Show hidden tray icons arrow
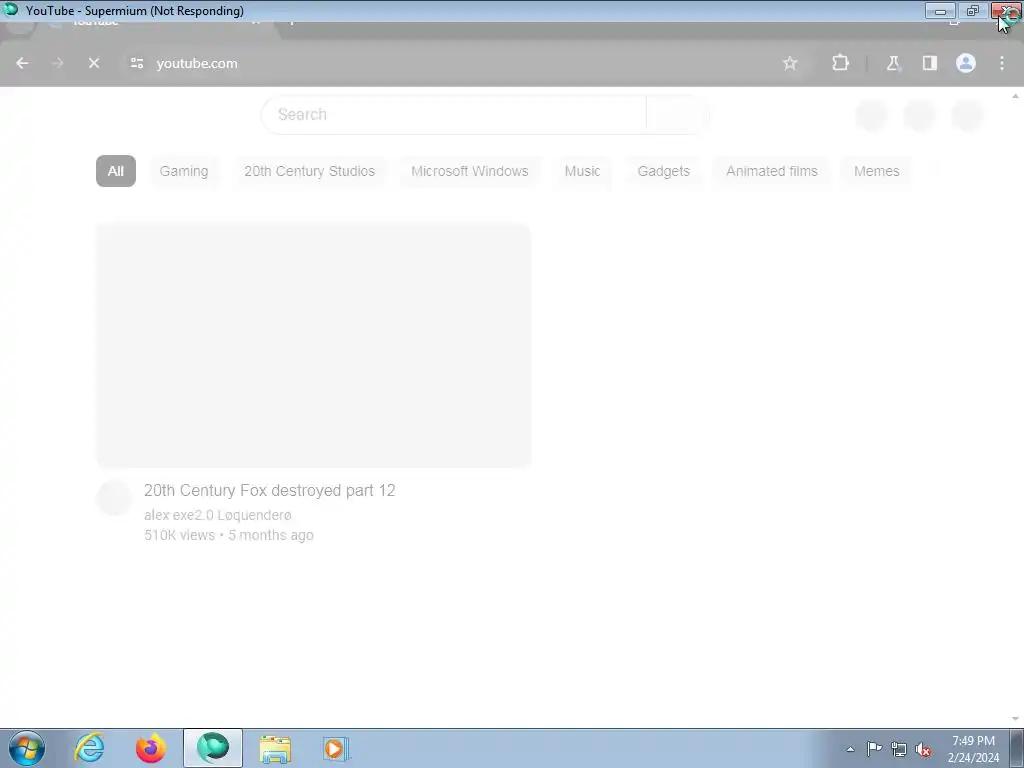Viewport: 1024px width, 768px height. [850, 749]
